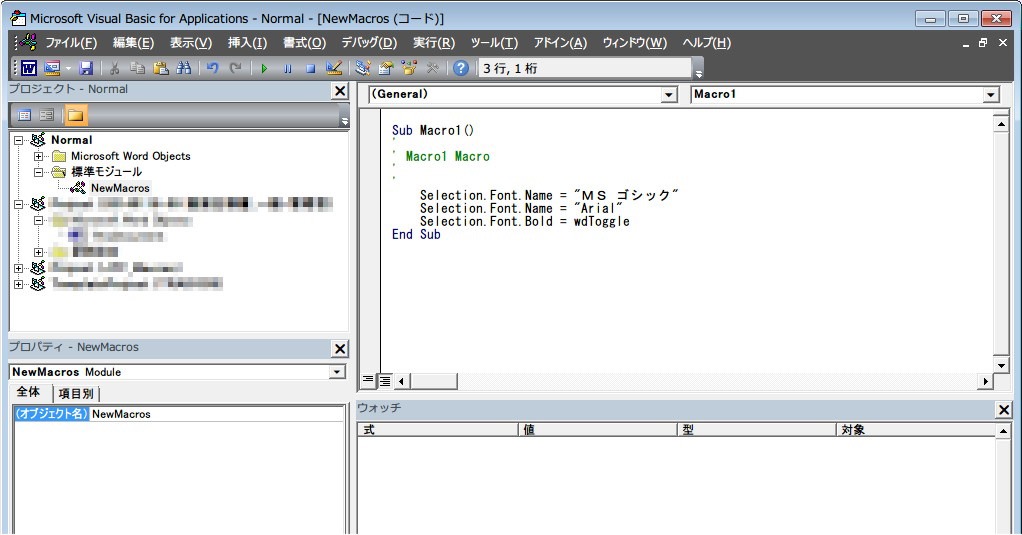The width and height of the screenshot is (1022, 535).
Task: Click the NewMacros object name value field
Action: (216, 414)
